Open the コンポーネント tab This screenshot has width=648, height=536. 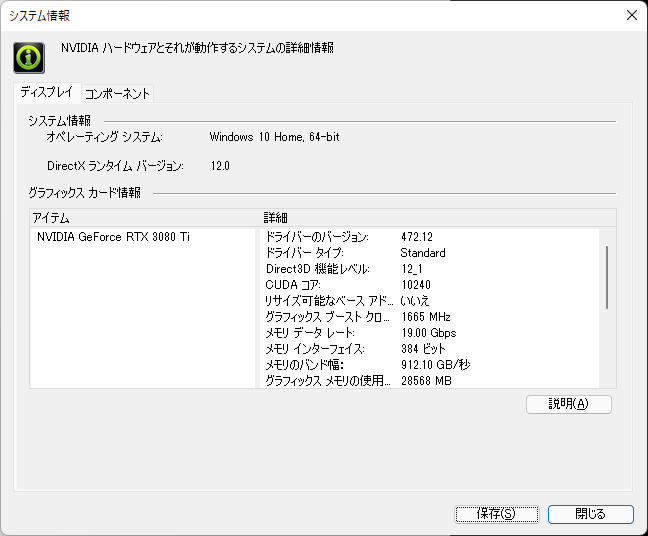click(x=117, y=93)
